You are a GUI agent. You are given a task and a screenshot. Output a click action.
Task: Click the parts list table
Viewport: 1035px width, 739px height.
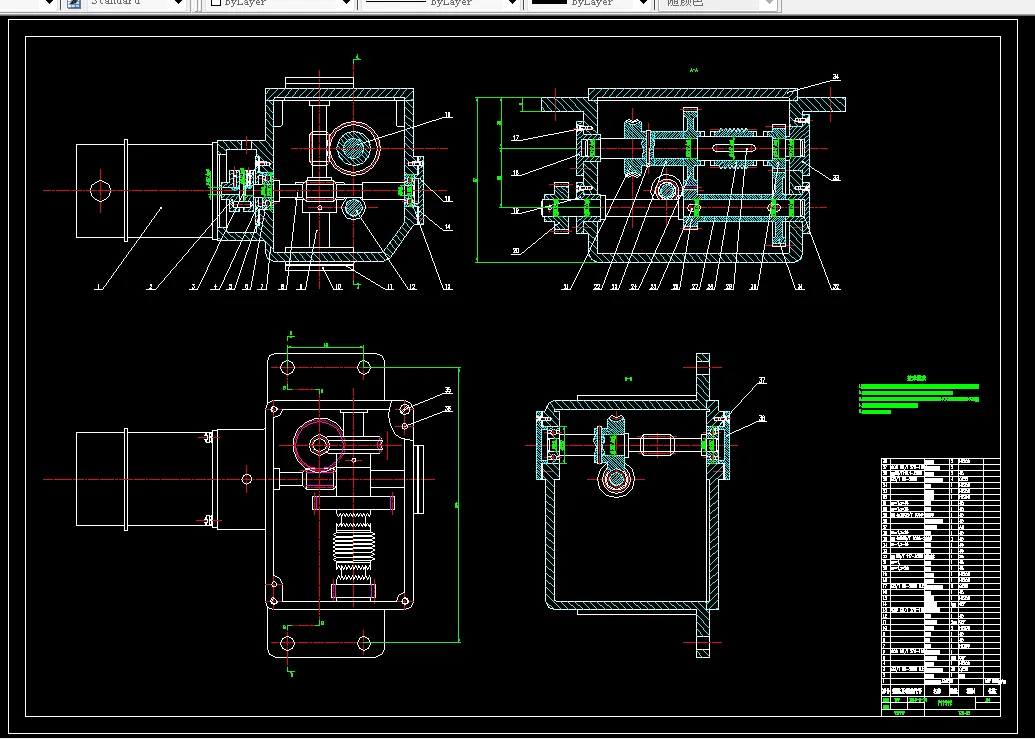point(940,570)
